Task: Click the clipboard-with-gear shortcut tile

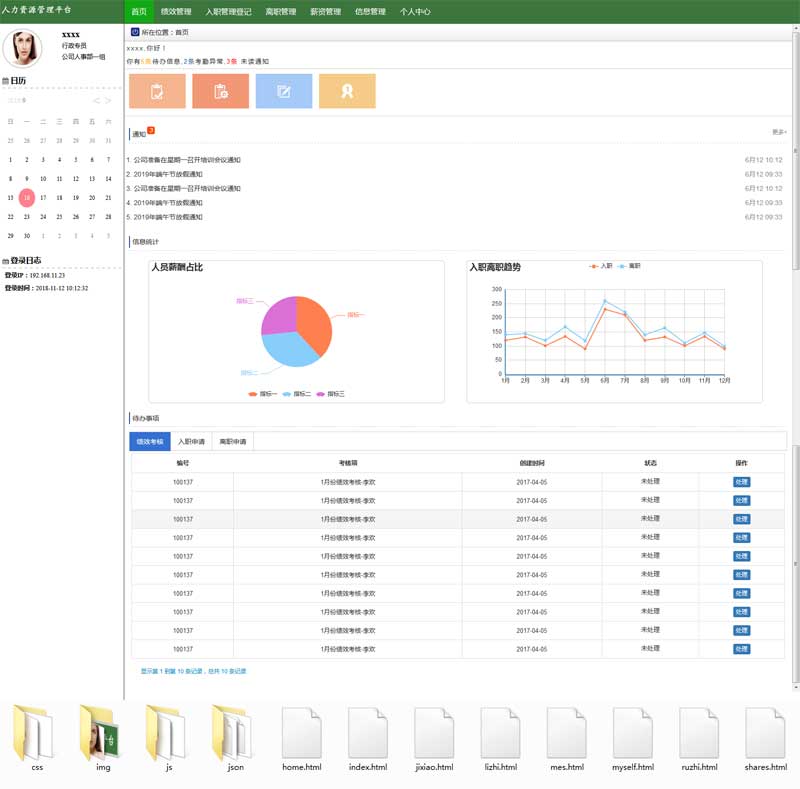Action: coord(220,91)
